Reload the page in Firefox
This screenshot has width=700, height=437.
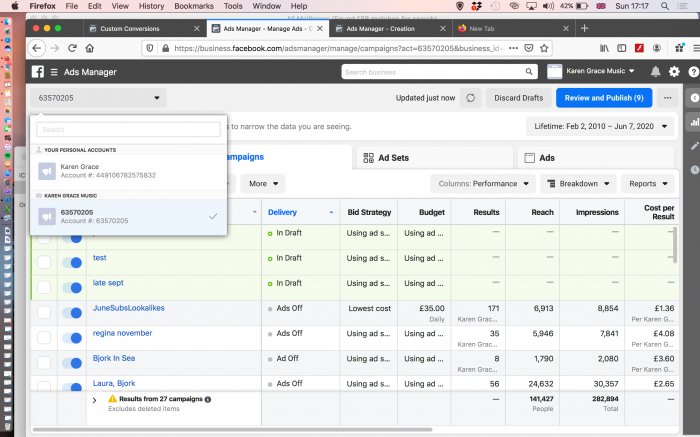[72, 48]
